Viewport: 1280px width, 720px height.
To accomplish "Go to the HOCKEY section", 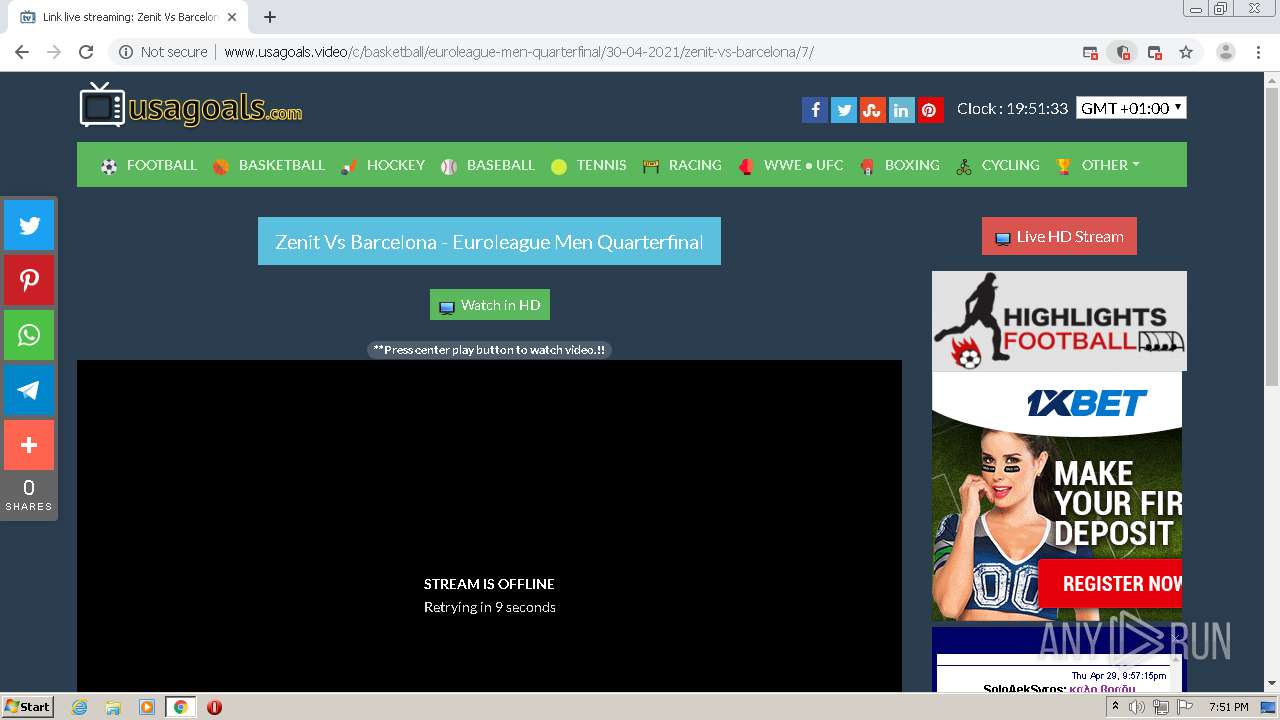I will [x=383, y=165].
